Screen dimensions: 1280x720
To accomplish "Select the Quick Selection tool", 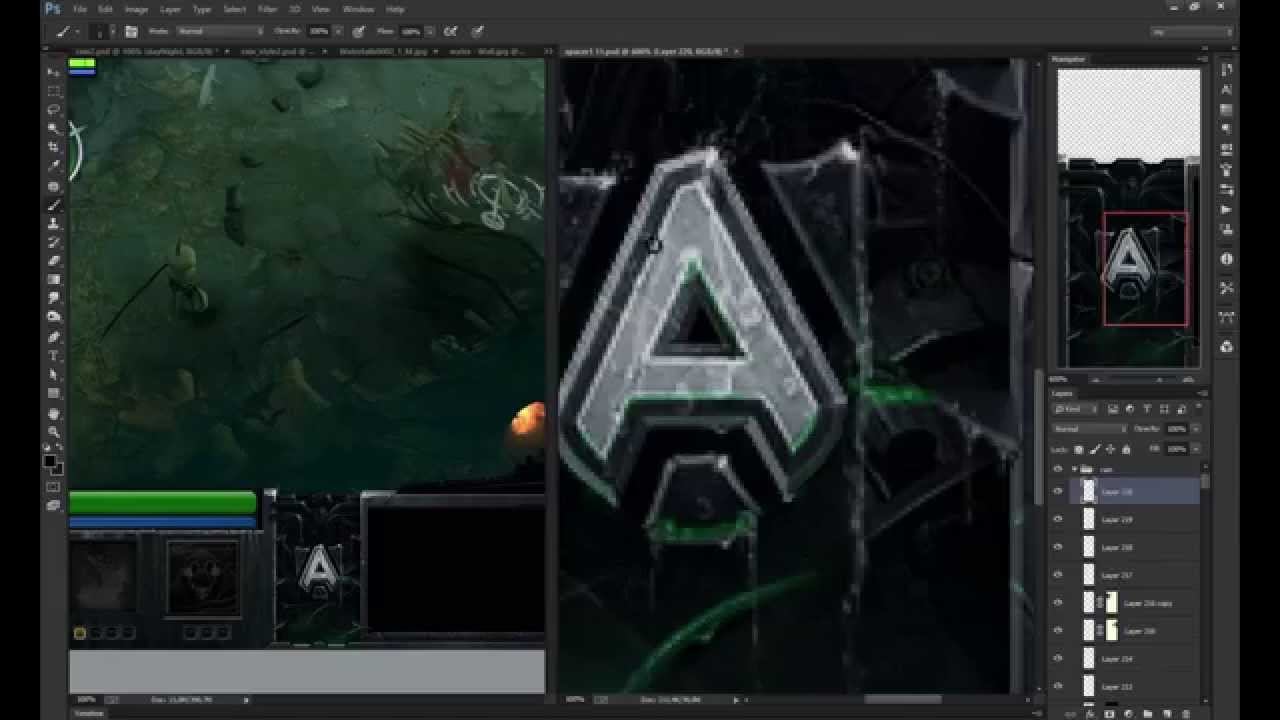I will click(x=54, y=129).
